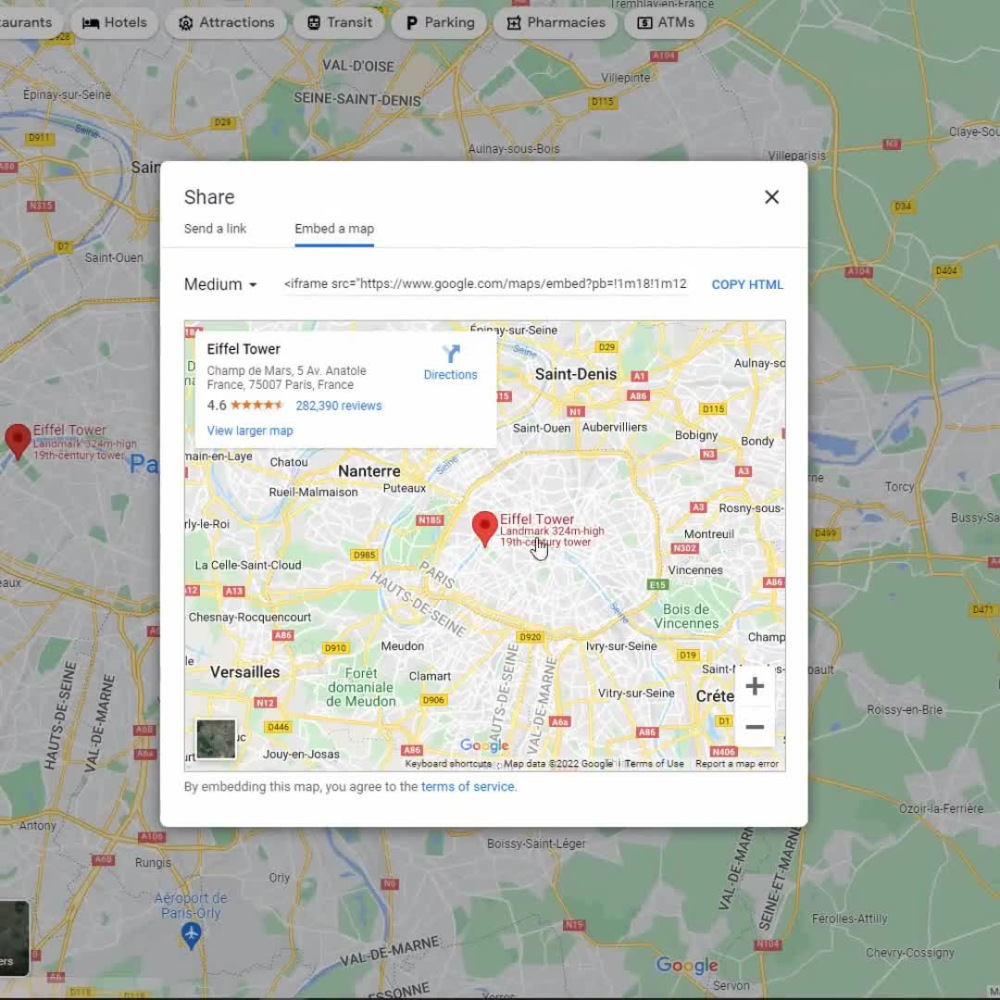
Task: Select the Hotels category chip
Action: point(114,23)
